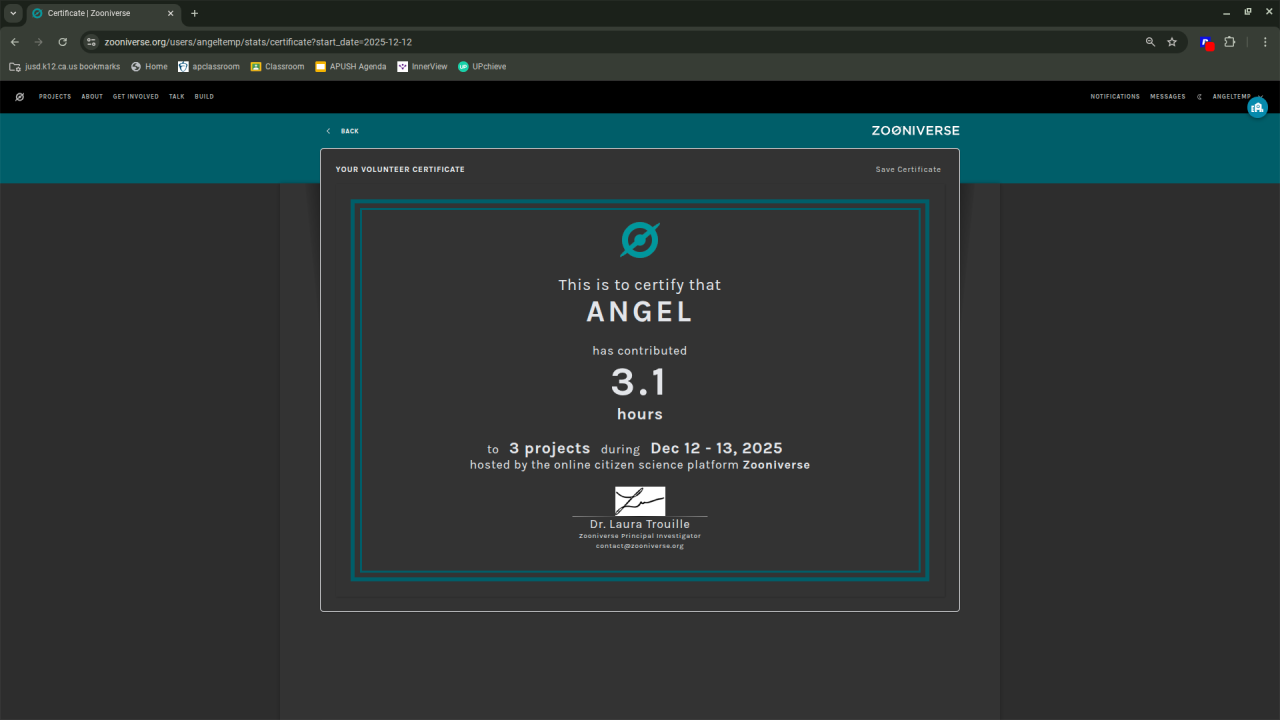Click the contact@zooniverse.org email text
Viewport: 1280px width, 720px height.
(640, 546)
